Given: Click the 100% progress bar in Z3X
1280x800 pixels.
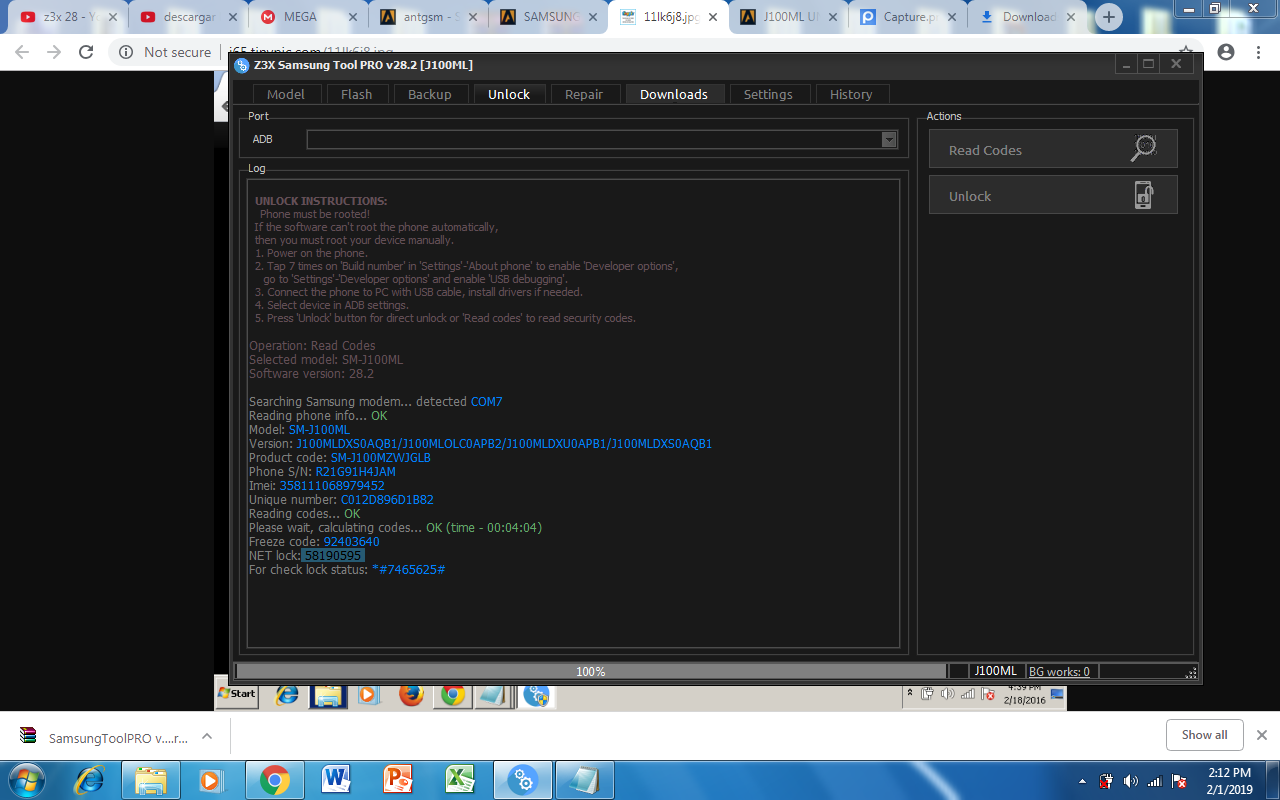Looking at the screenshot, I should [591, 672].
